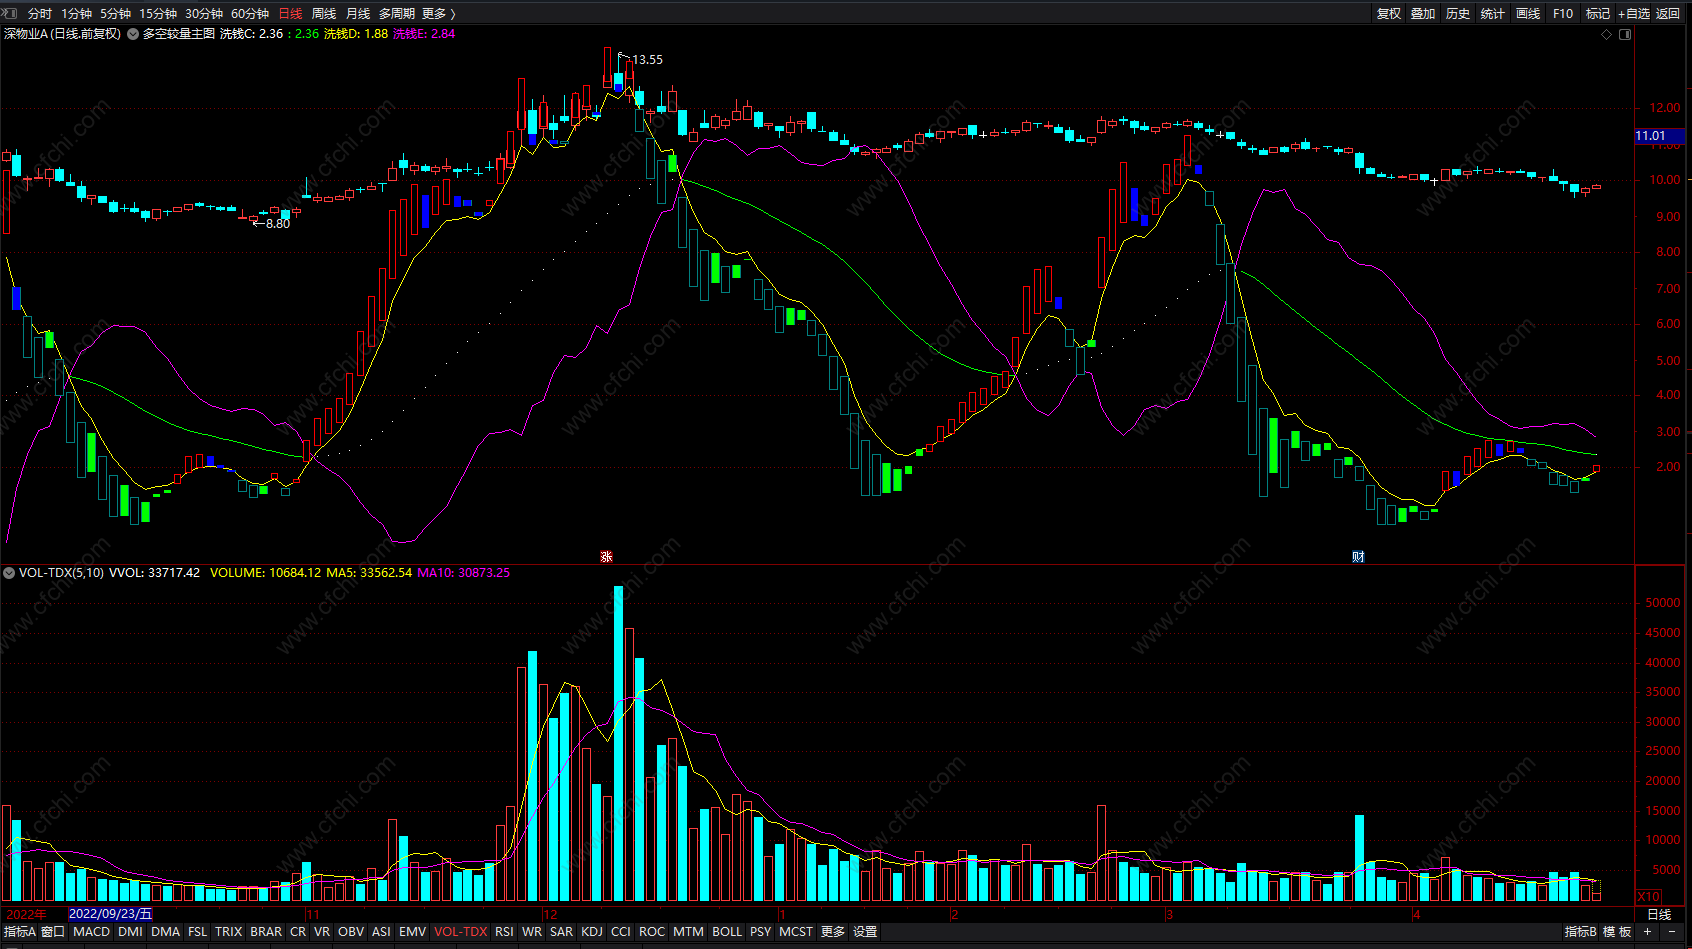Switch sub-chart to VR indicator
1692x949 pixels.
pos(322,932)
